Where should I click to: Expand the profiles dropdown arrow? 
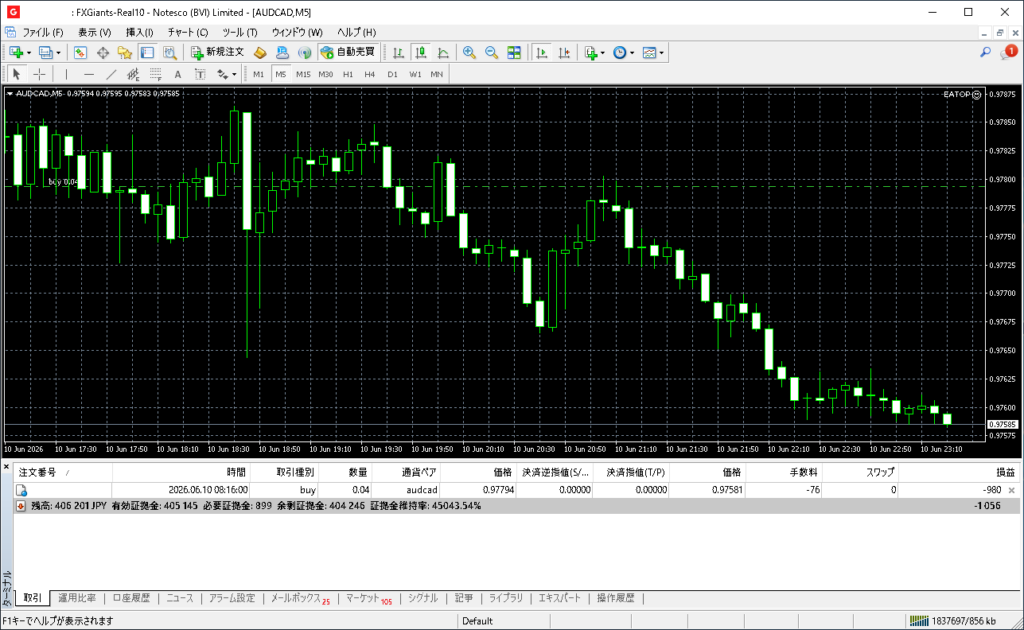pos(58,53)
